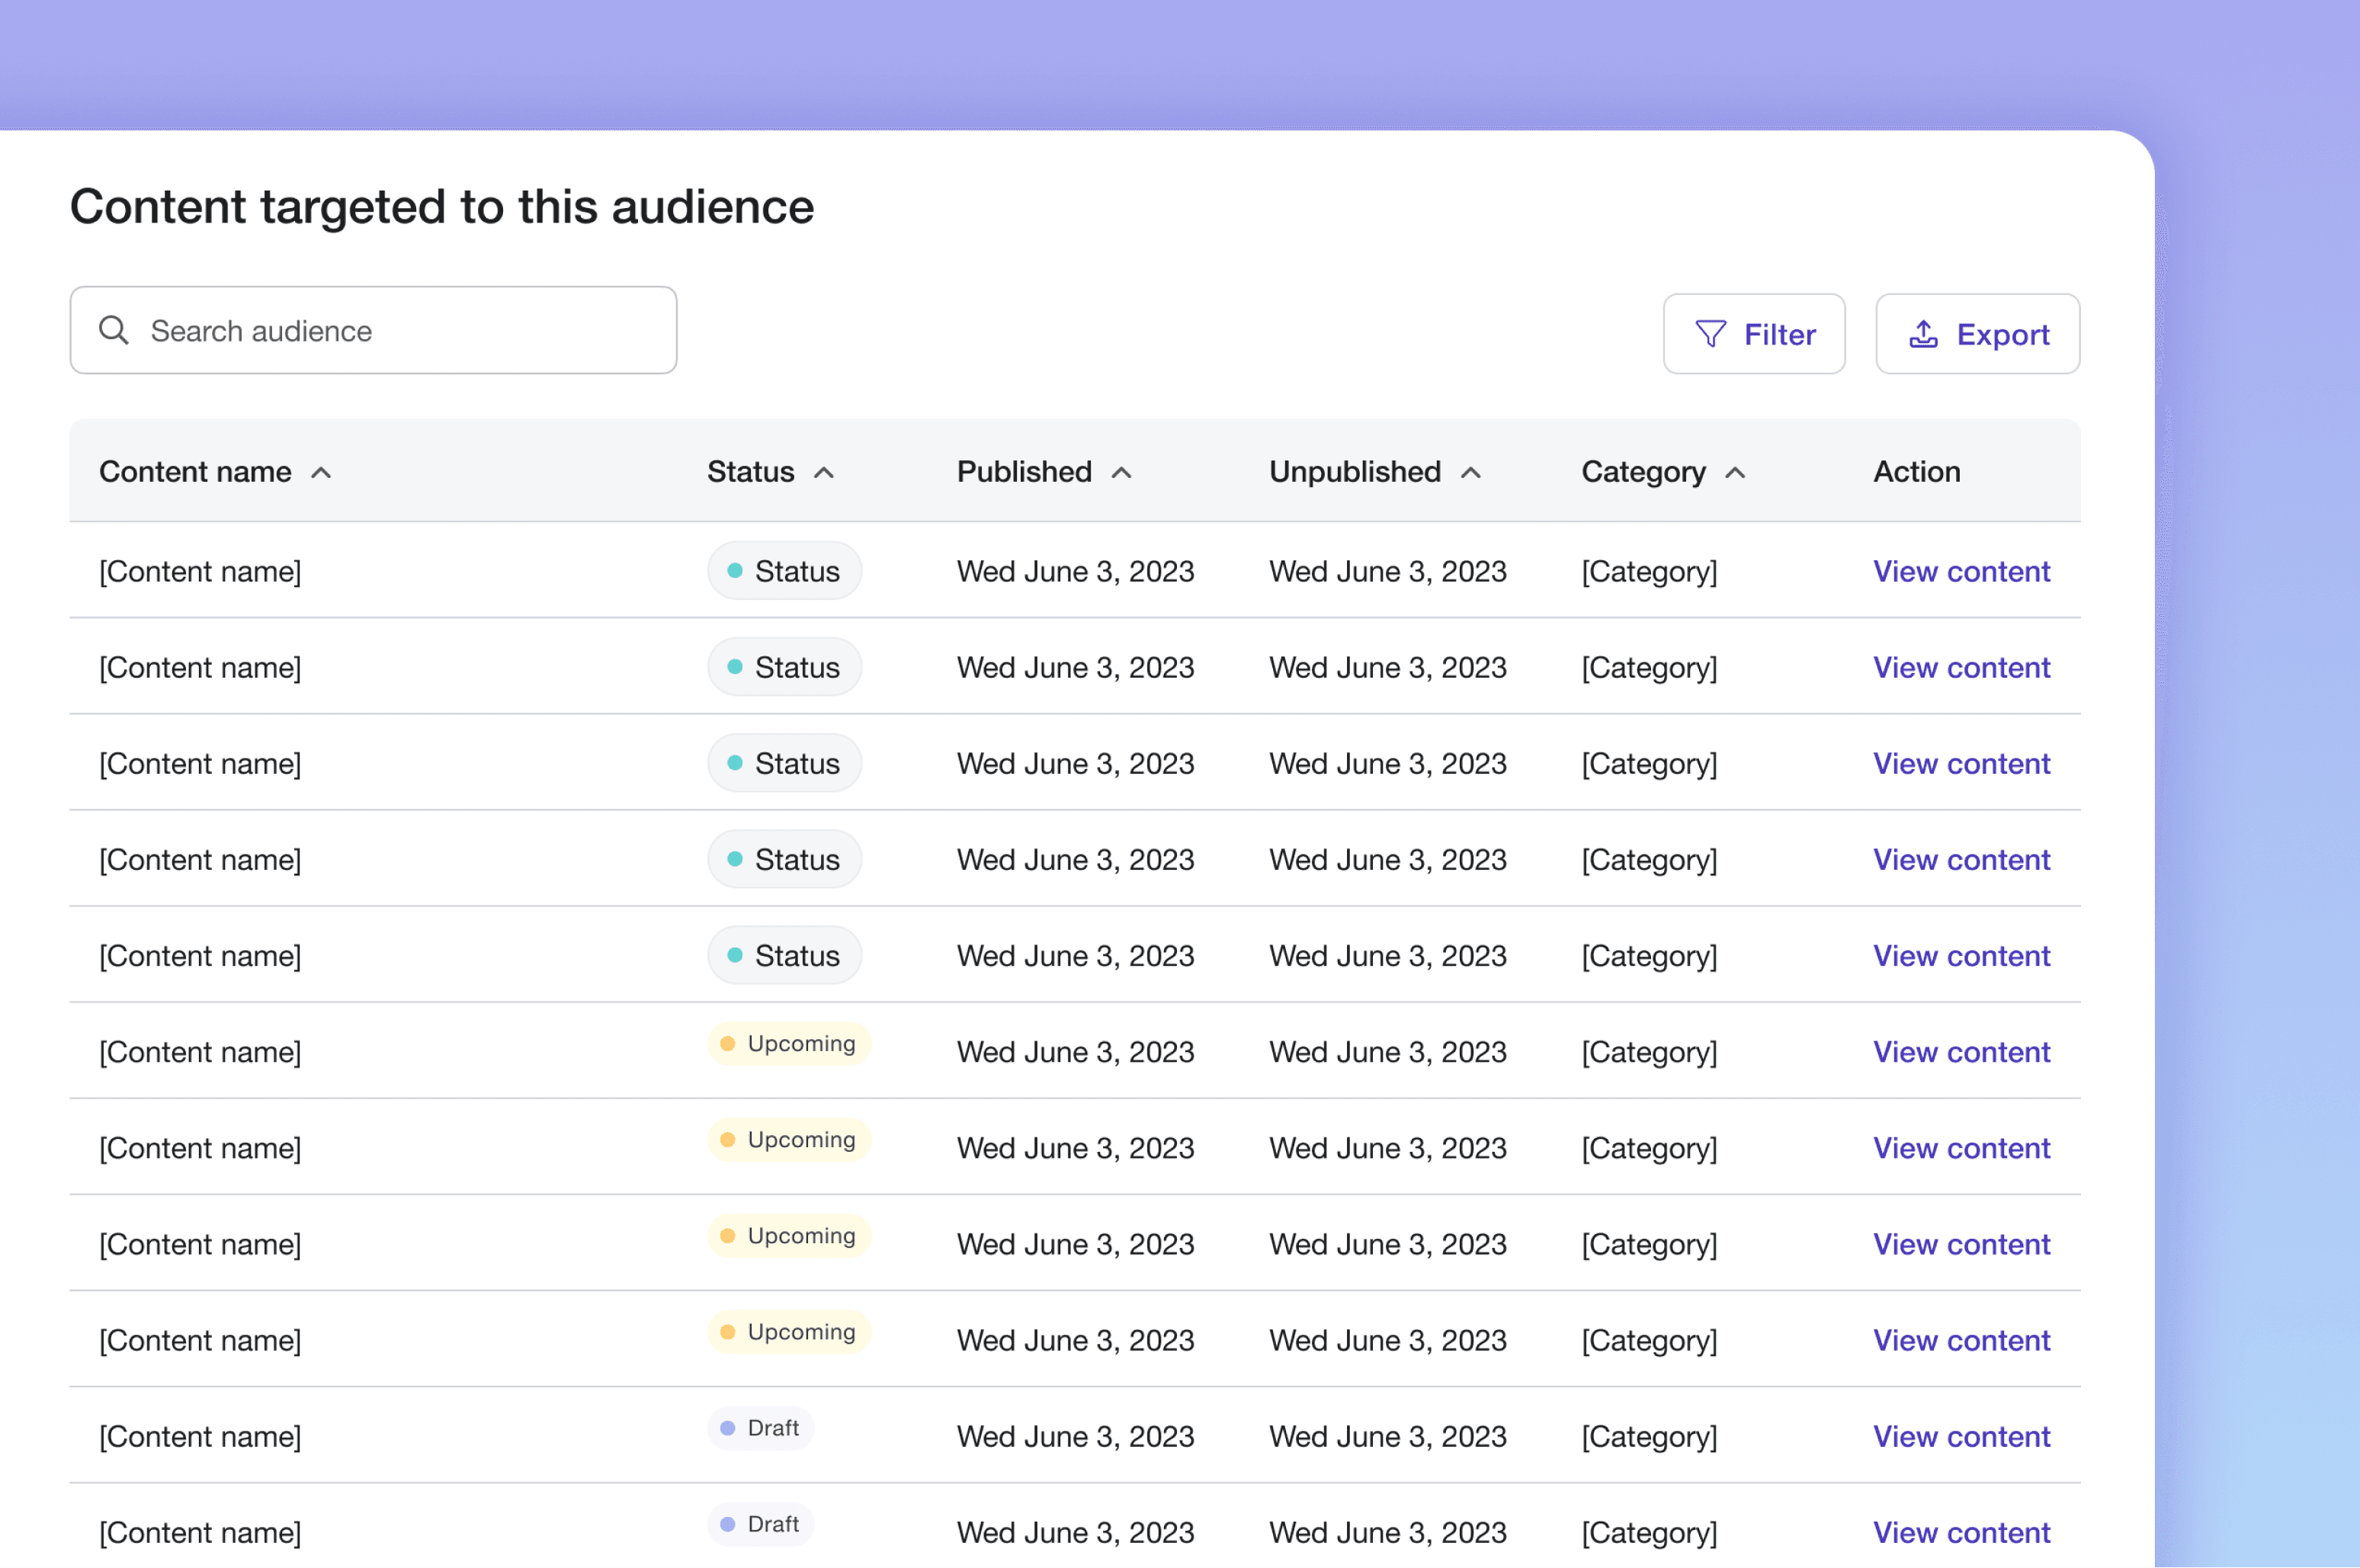Image resolution: width=2360 pixels, height=1568 pixels.
Task: Focus the Search audience input field
Action: 373,331
